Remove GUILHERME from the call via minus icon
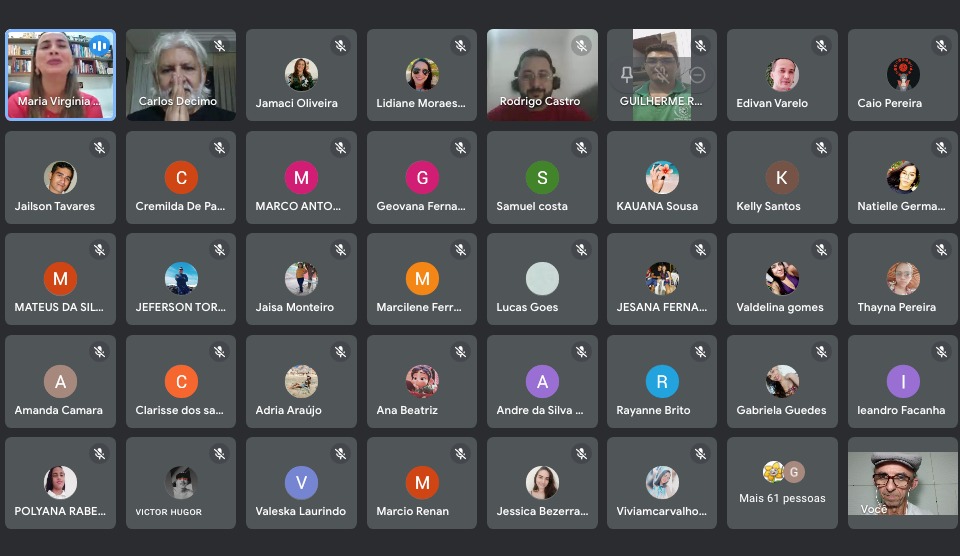960x556 pixels. (x=697, y=75)
